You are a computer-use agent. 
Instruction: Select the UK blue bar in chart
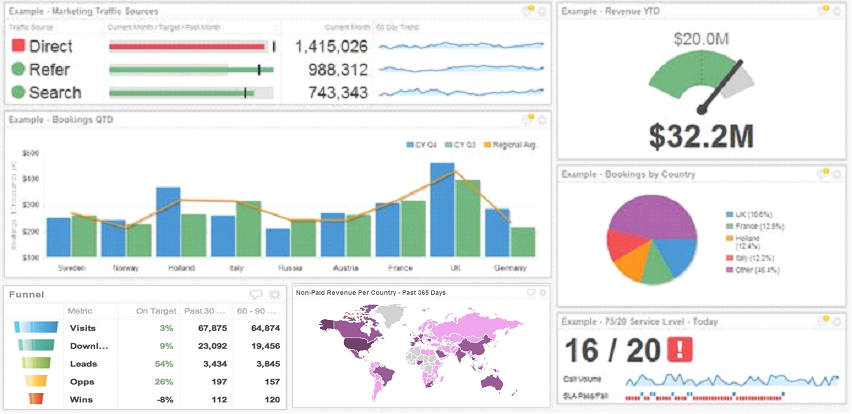point(442,209)
